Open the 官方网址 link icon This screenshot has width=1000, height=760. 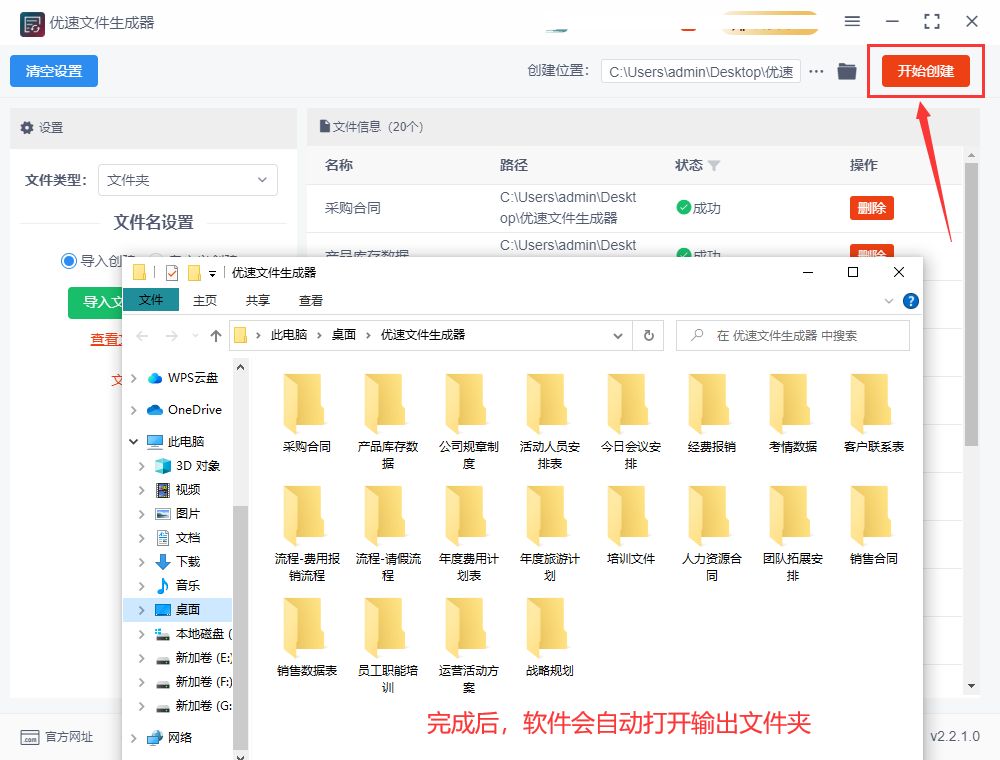point(29,737)
